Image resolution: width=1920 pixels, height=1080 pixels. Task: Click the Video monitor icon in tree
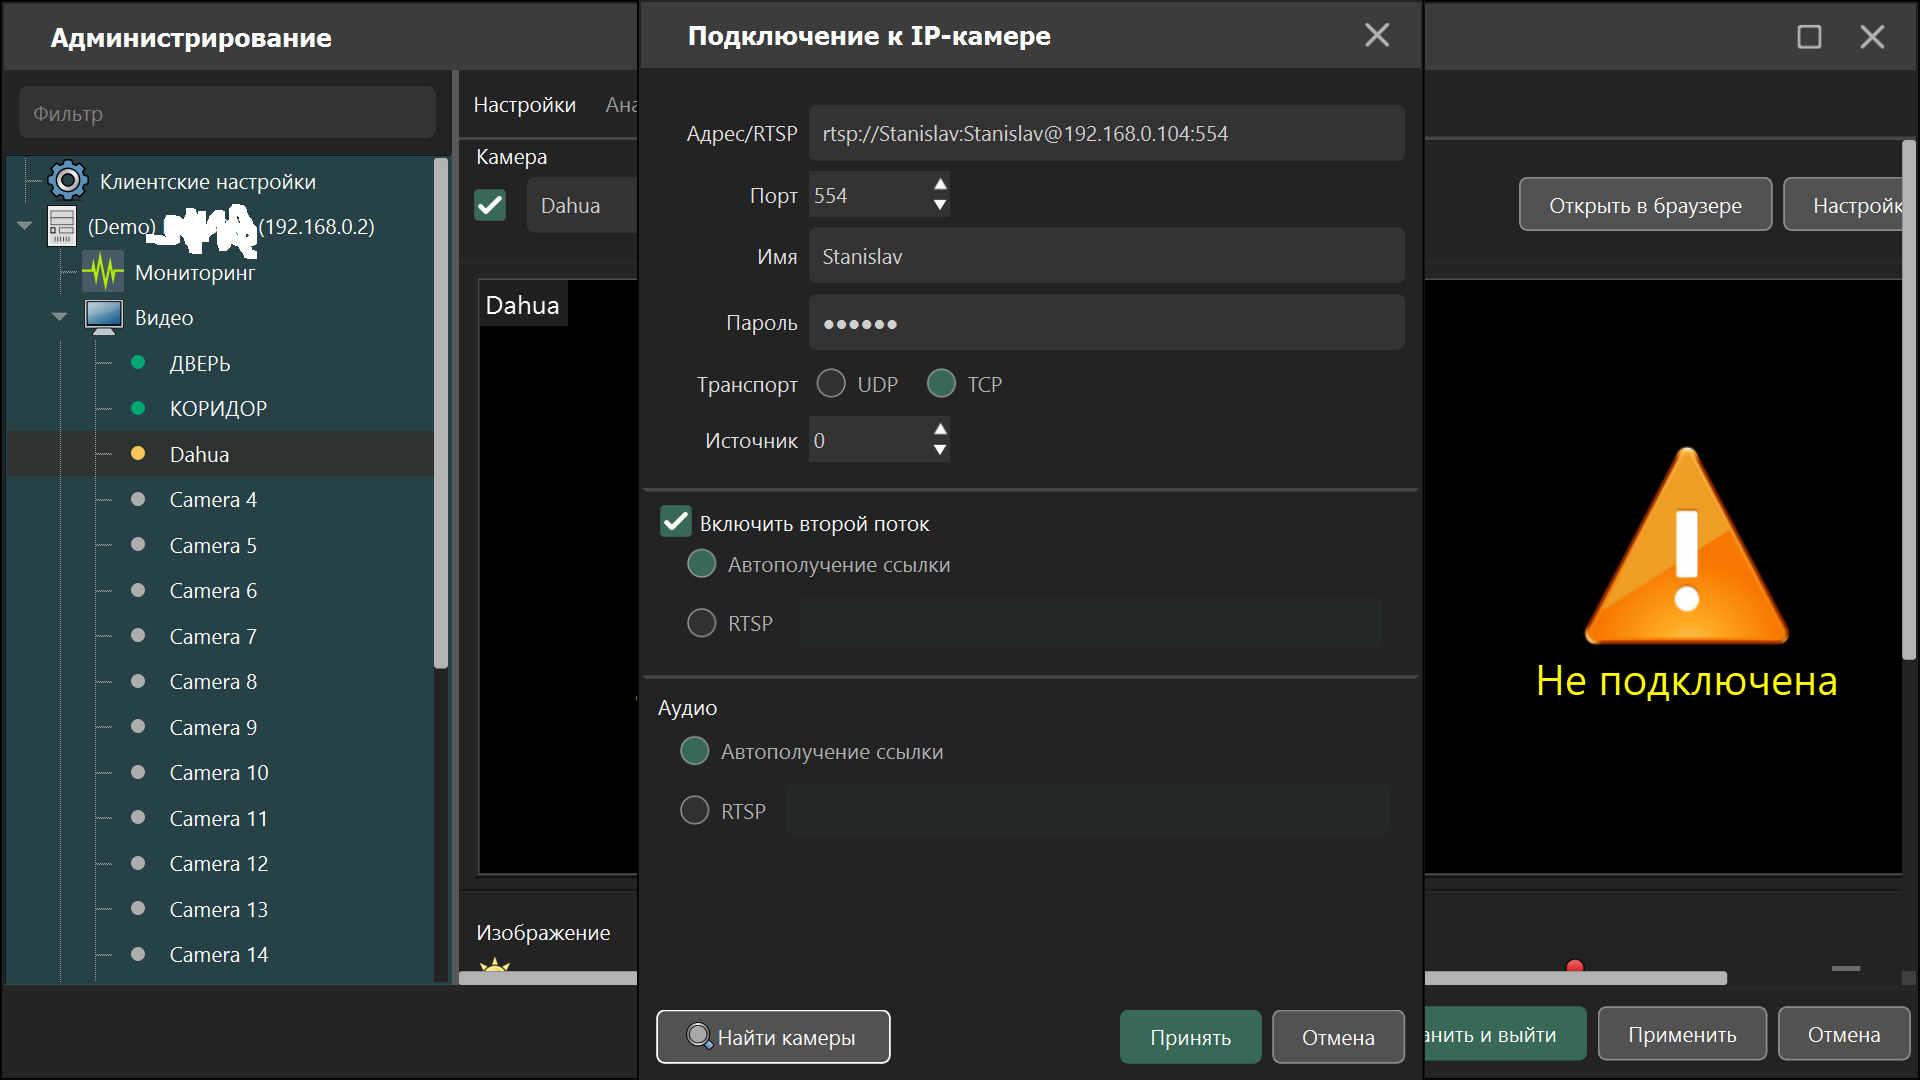click(x=104, y=317)
